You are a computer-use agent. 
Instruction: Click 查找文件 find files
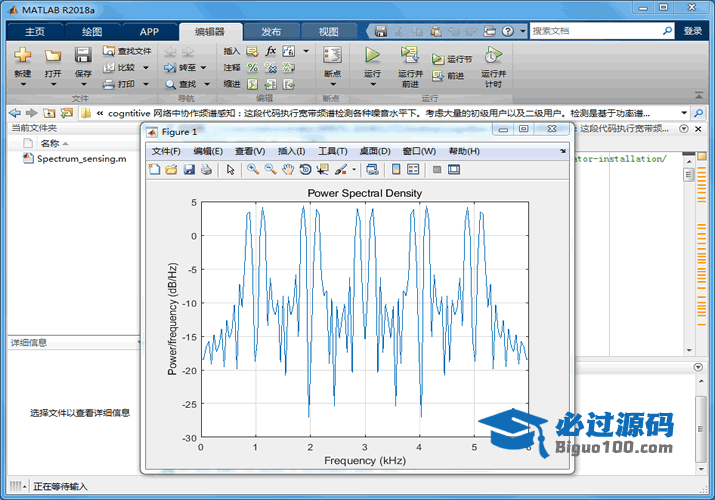tap(127, 51)
